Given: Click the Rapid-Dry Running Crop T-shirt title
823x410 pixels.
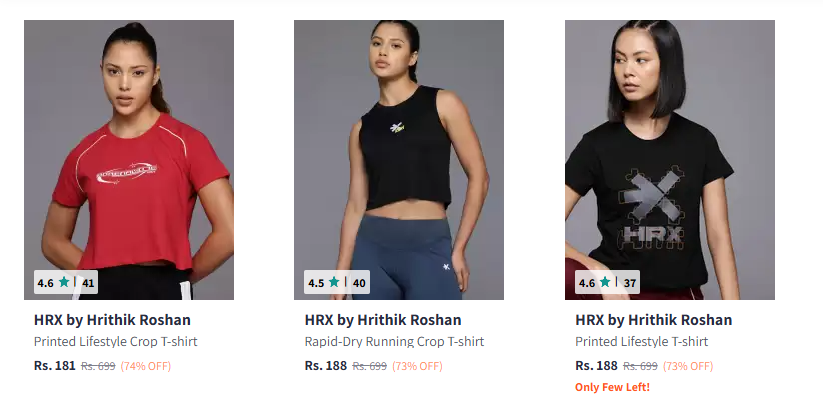Looking at the screenshot, I should pos(394,342).
